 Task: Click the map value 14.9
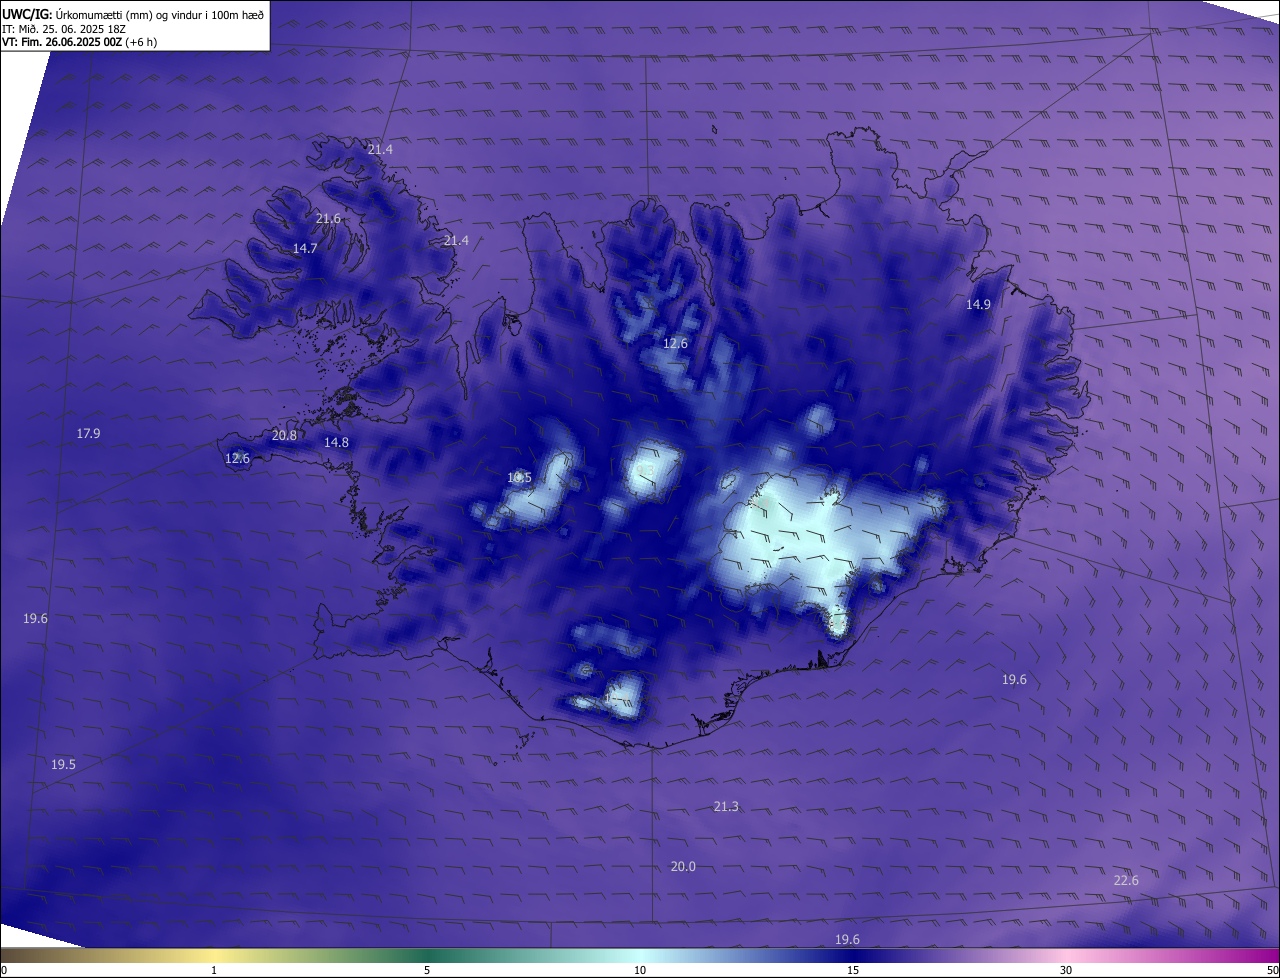[978, 304]
